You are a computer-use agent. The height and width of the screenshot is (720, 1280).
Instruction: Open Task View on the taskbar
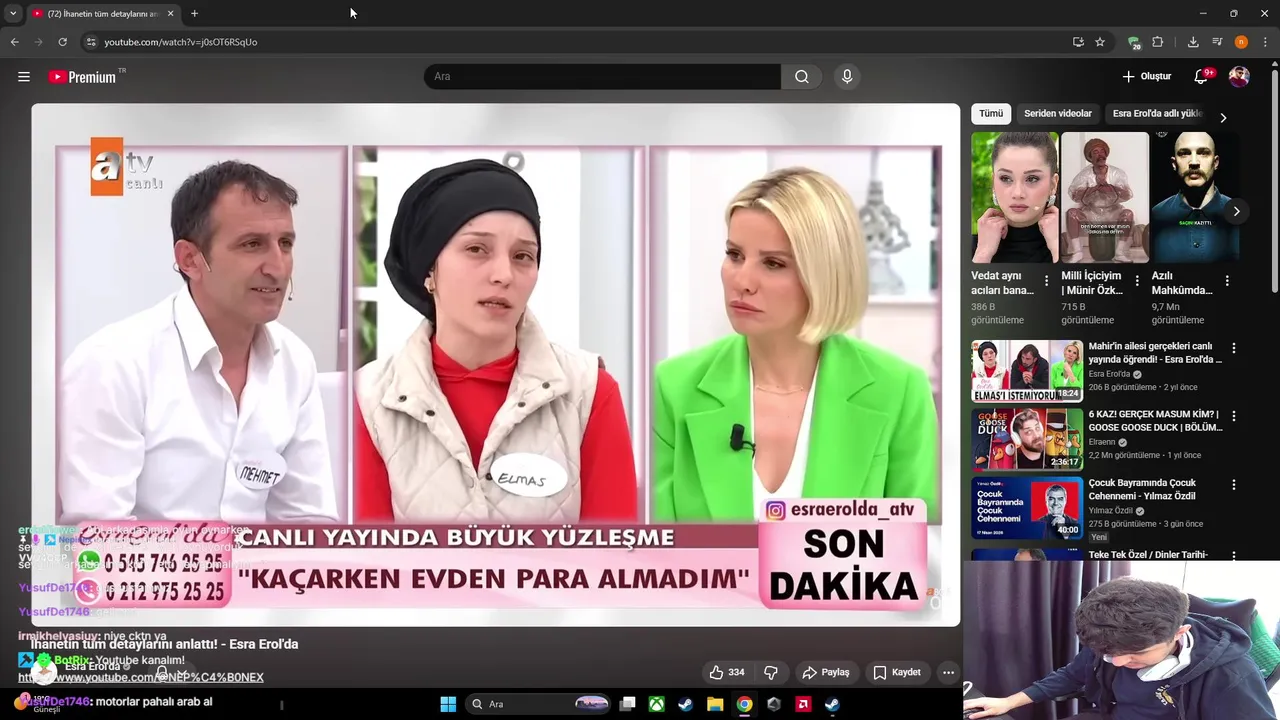tap(627, 704)
